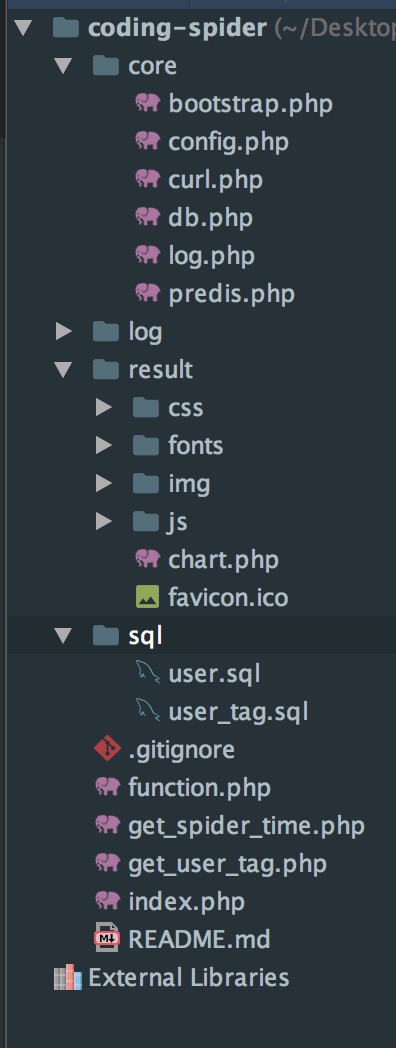396x1048 pixels.
Task: Click the image icon next to favicon.ico
Action: pos(147,596)
